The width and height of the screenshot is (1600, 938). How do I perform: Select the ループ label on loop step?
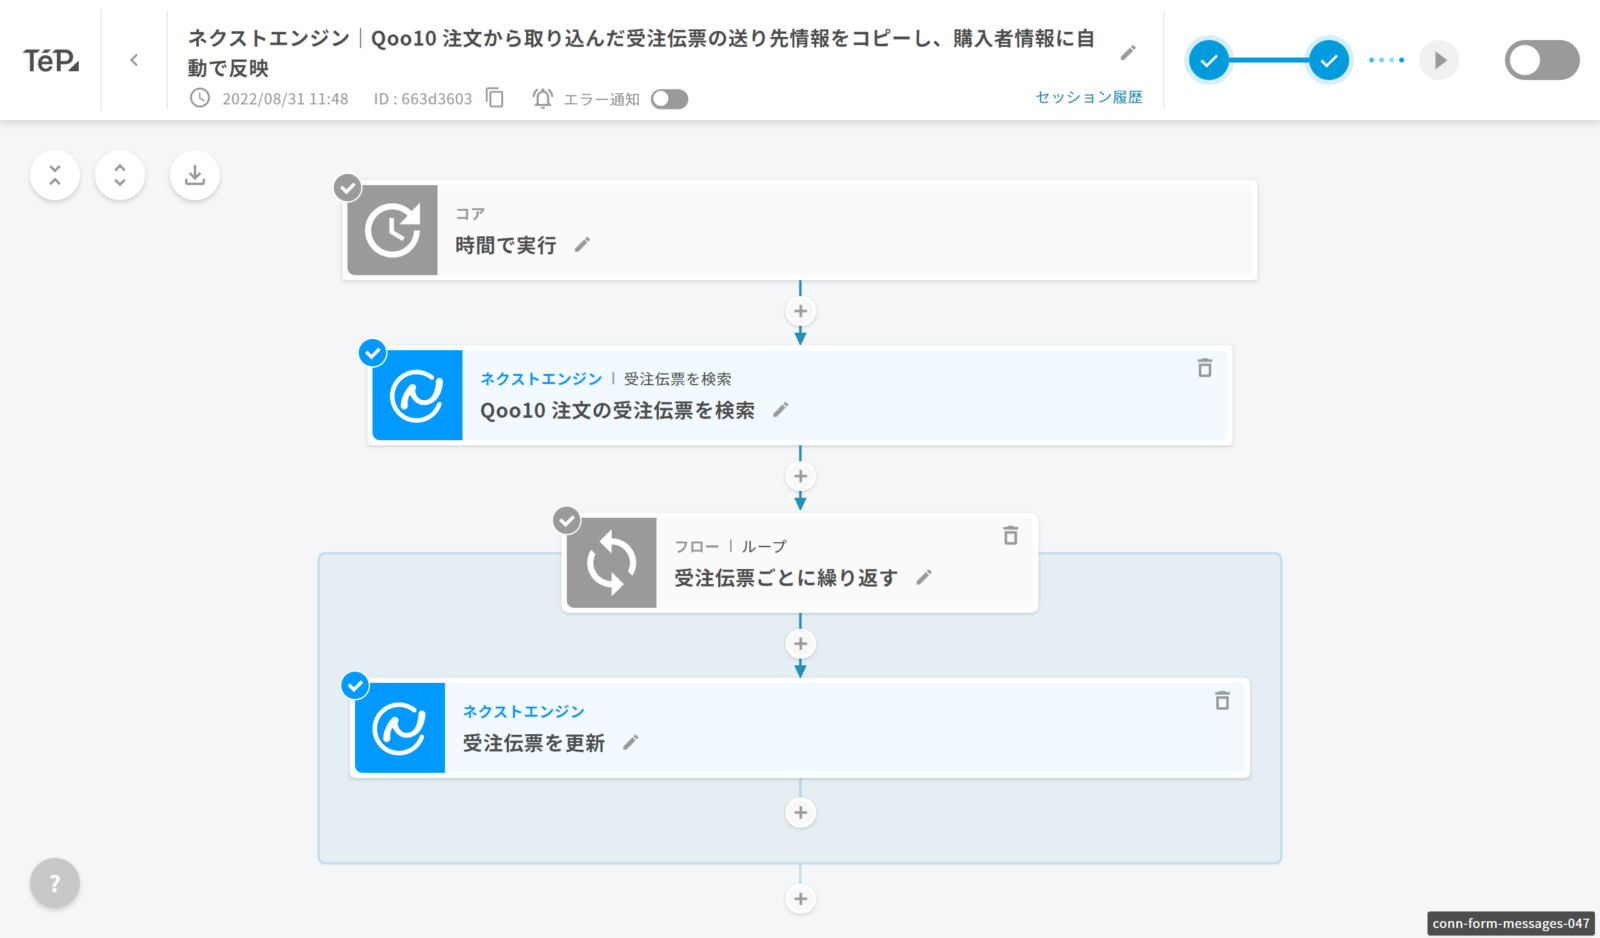(764, 546)
